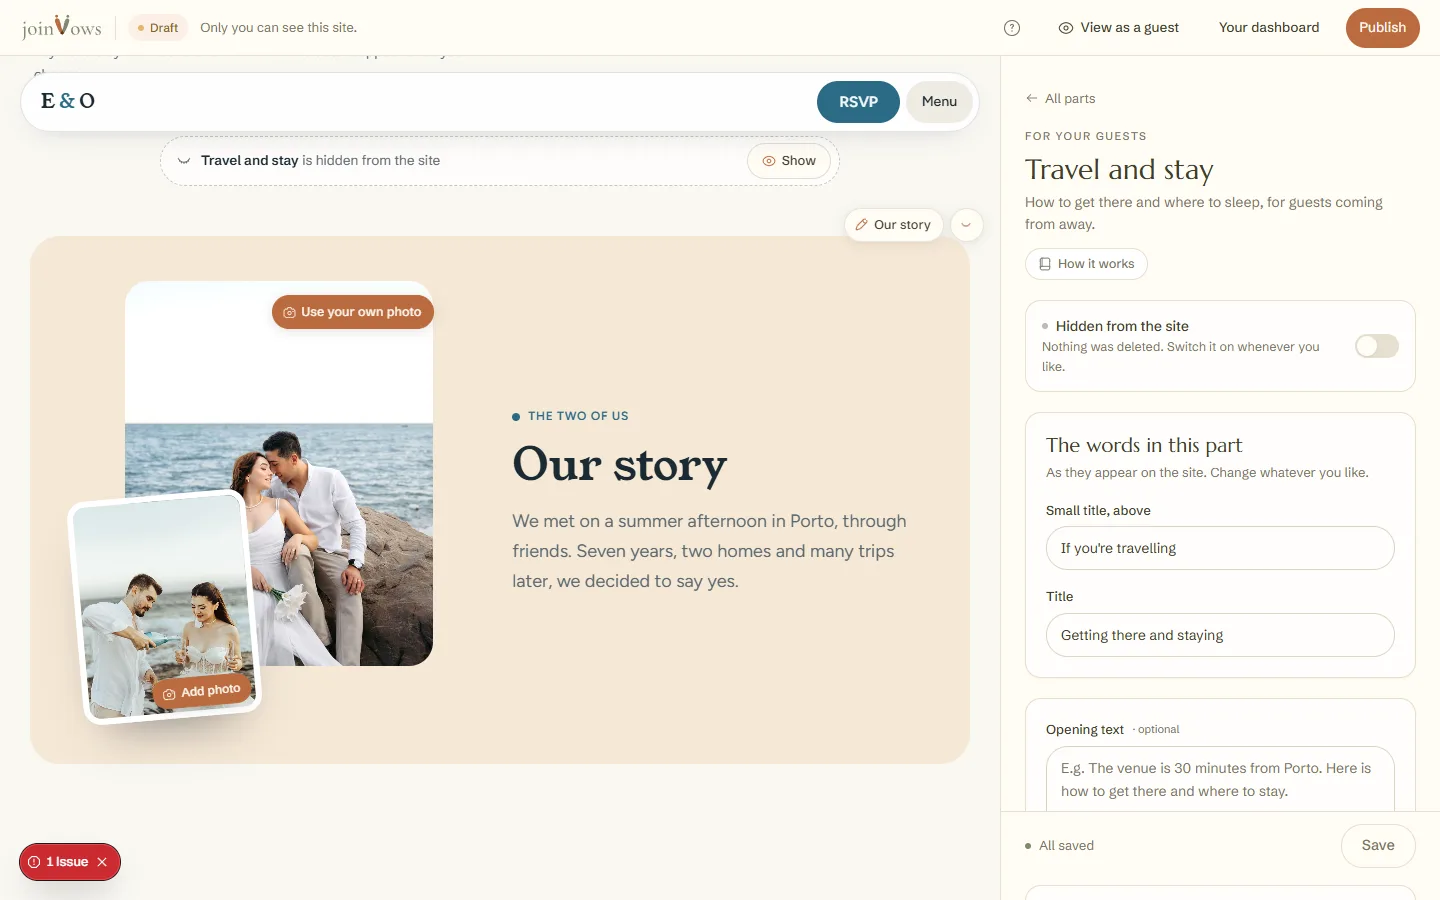Click View as a guest

1119,28
